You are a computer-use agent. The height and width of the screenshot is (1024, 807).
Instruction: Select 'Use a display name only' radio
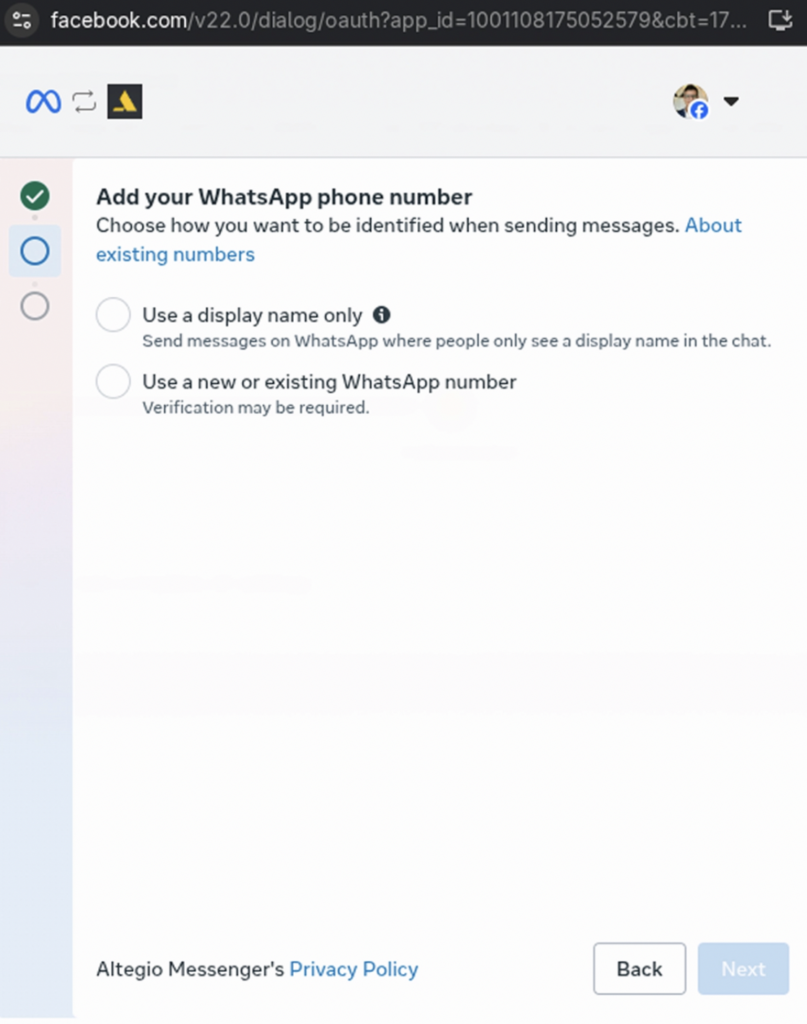tap(114, 315)
